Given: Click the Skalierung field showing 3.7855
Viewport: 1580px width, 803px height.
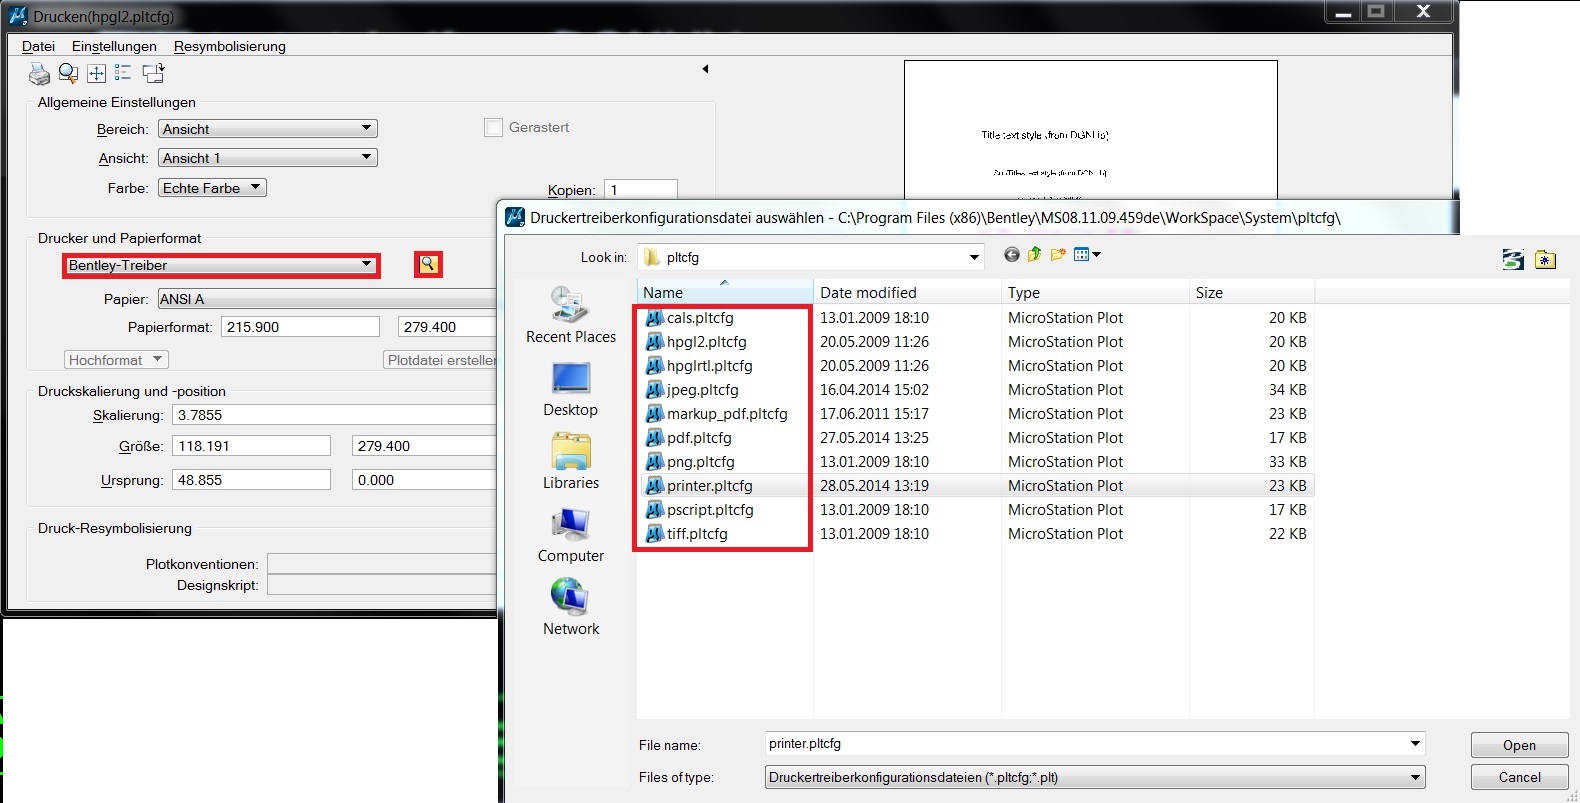Looking at the screenshot, I should coord(334,415).
